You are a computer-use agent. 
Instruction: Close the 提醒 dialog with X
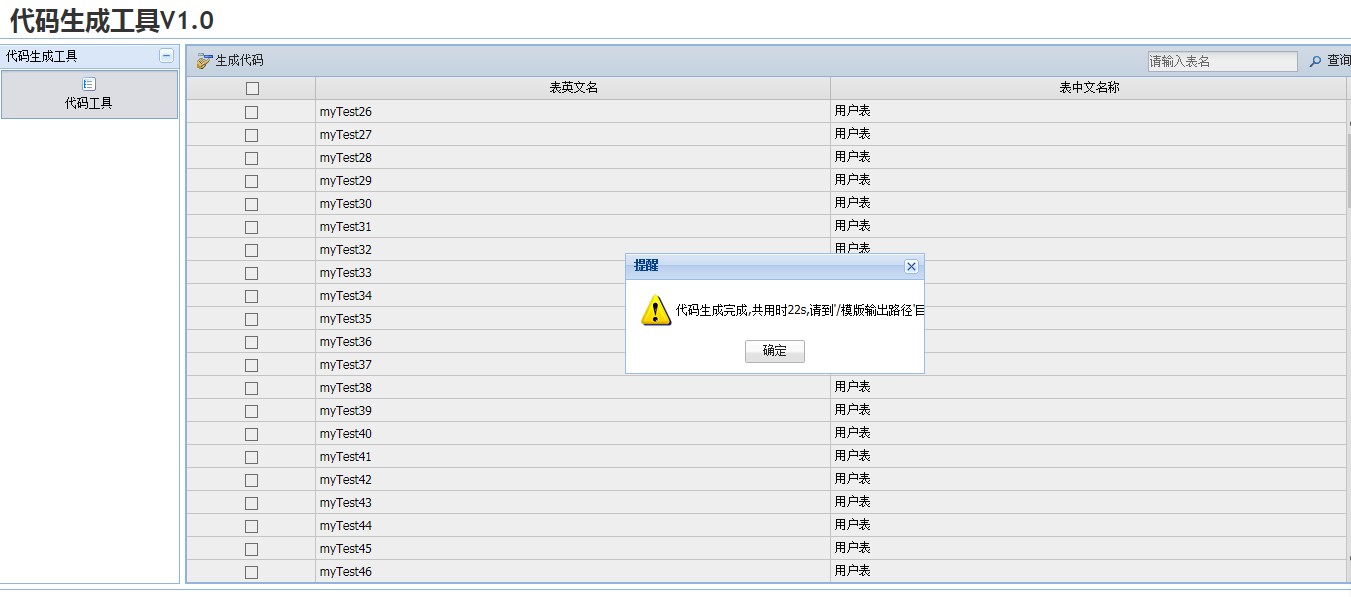tap(911, 266)
